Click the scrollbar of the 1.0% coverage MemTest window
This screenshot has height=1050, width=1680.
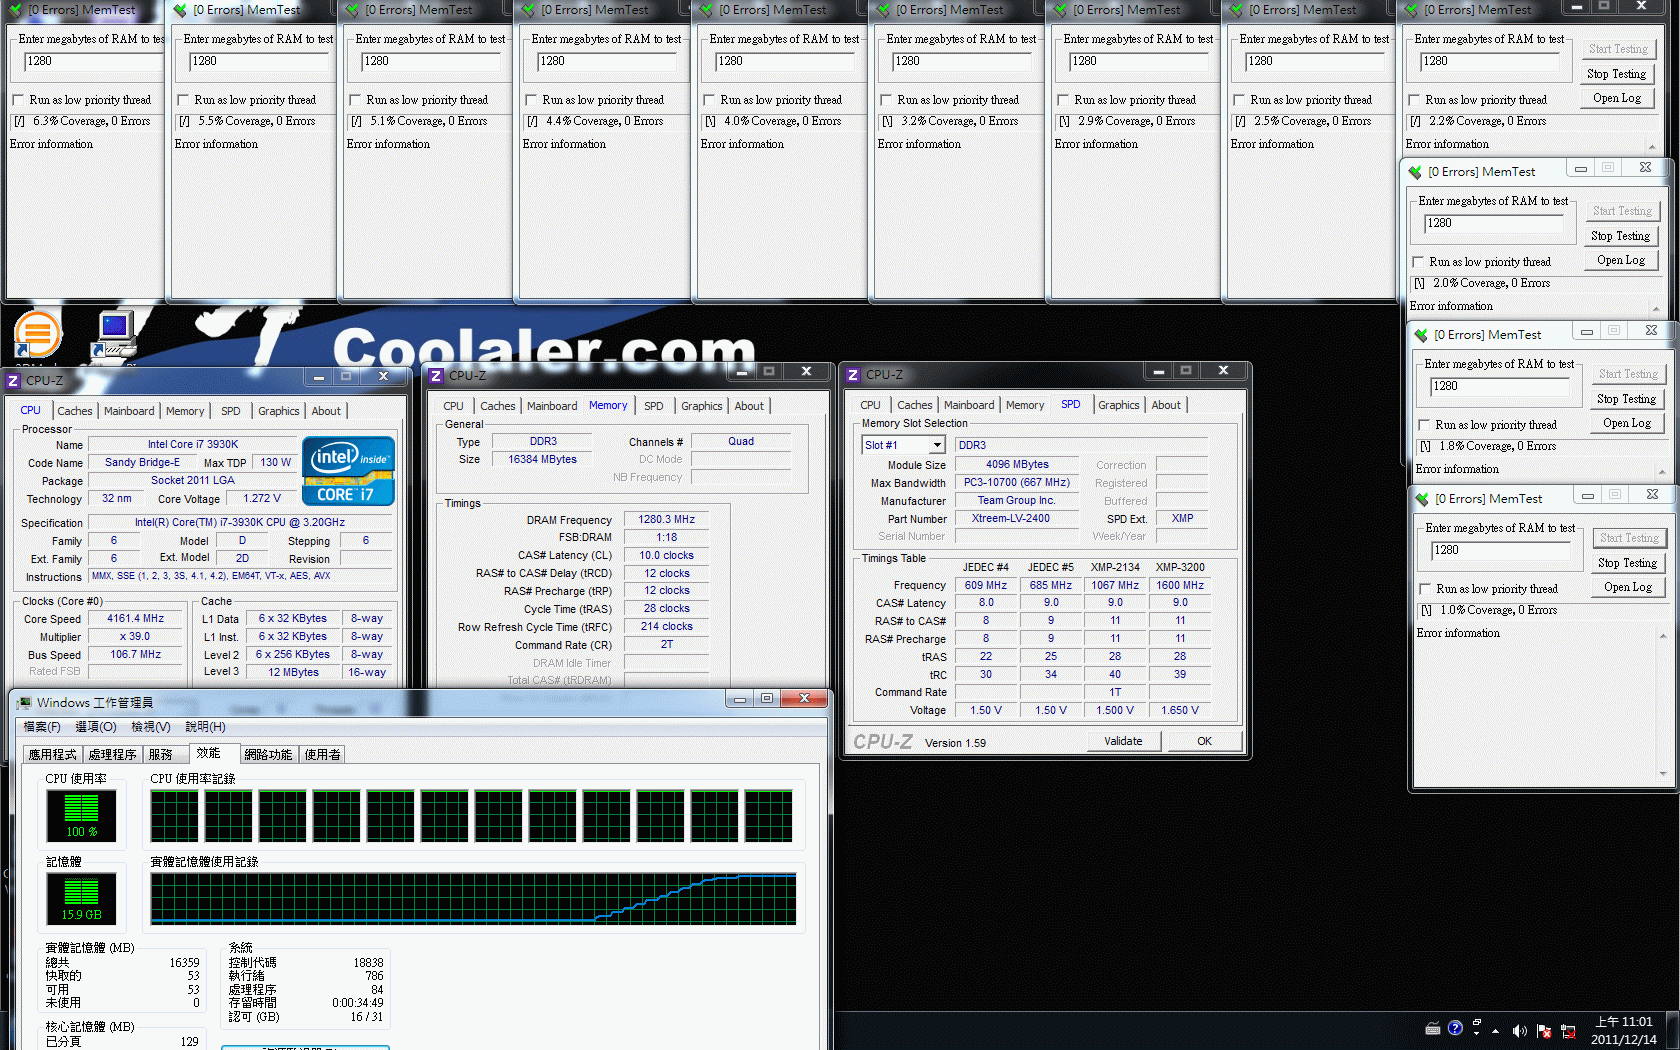[1664, 704]
